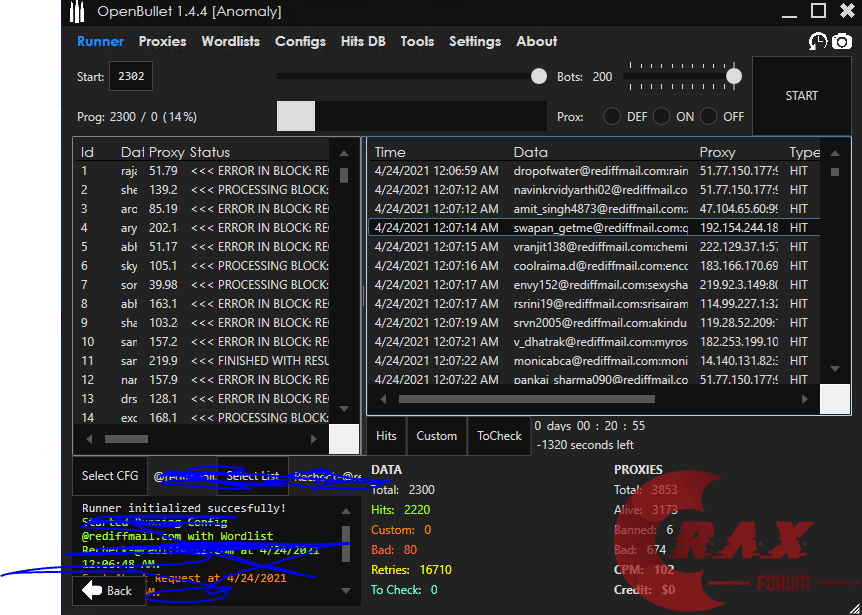
Task: Click the Custom results button
Action: [x=436, y=436]
